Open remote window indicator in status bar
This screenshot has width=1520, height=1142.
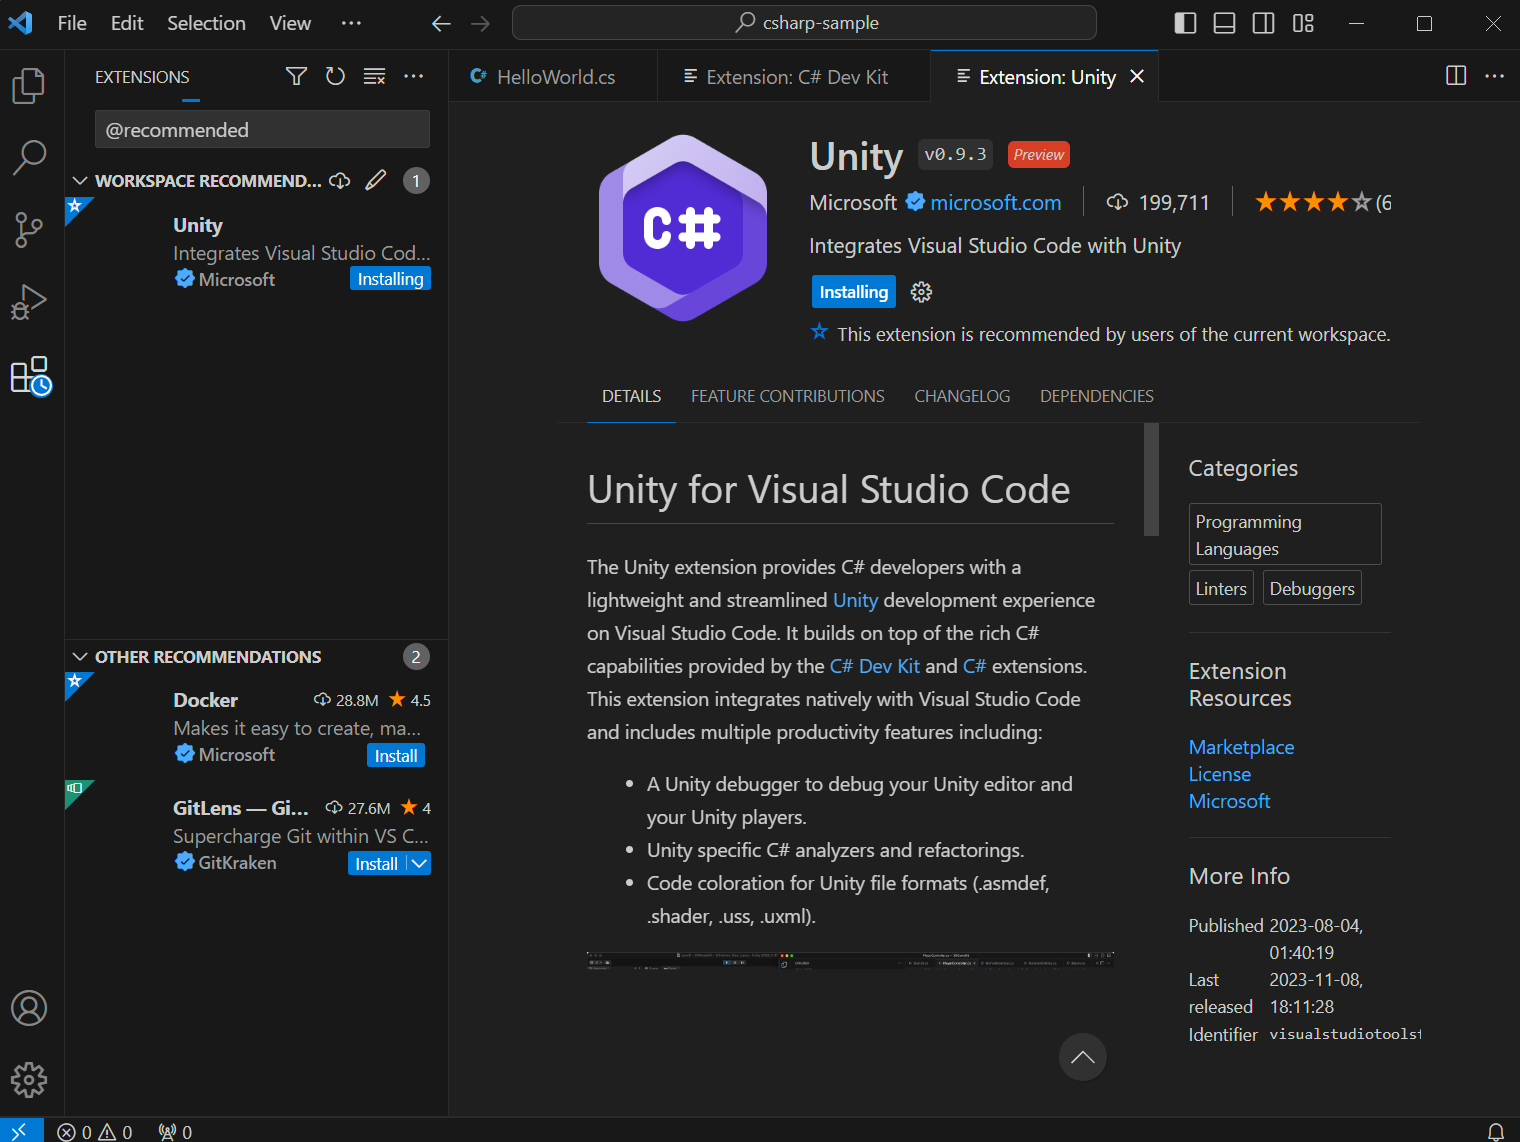point(20,1131)
